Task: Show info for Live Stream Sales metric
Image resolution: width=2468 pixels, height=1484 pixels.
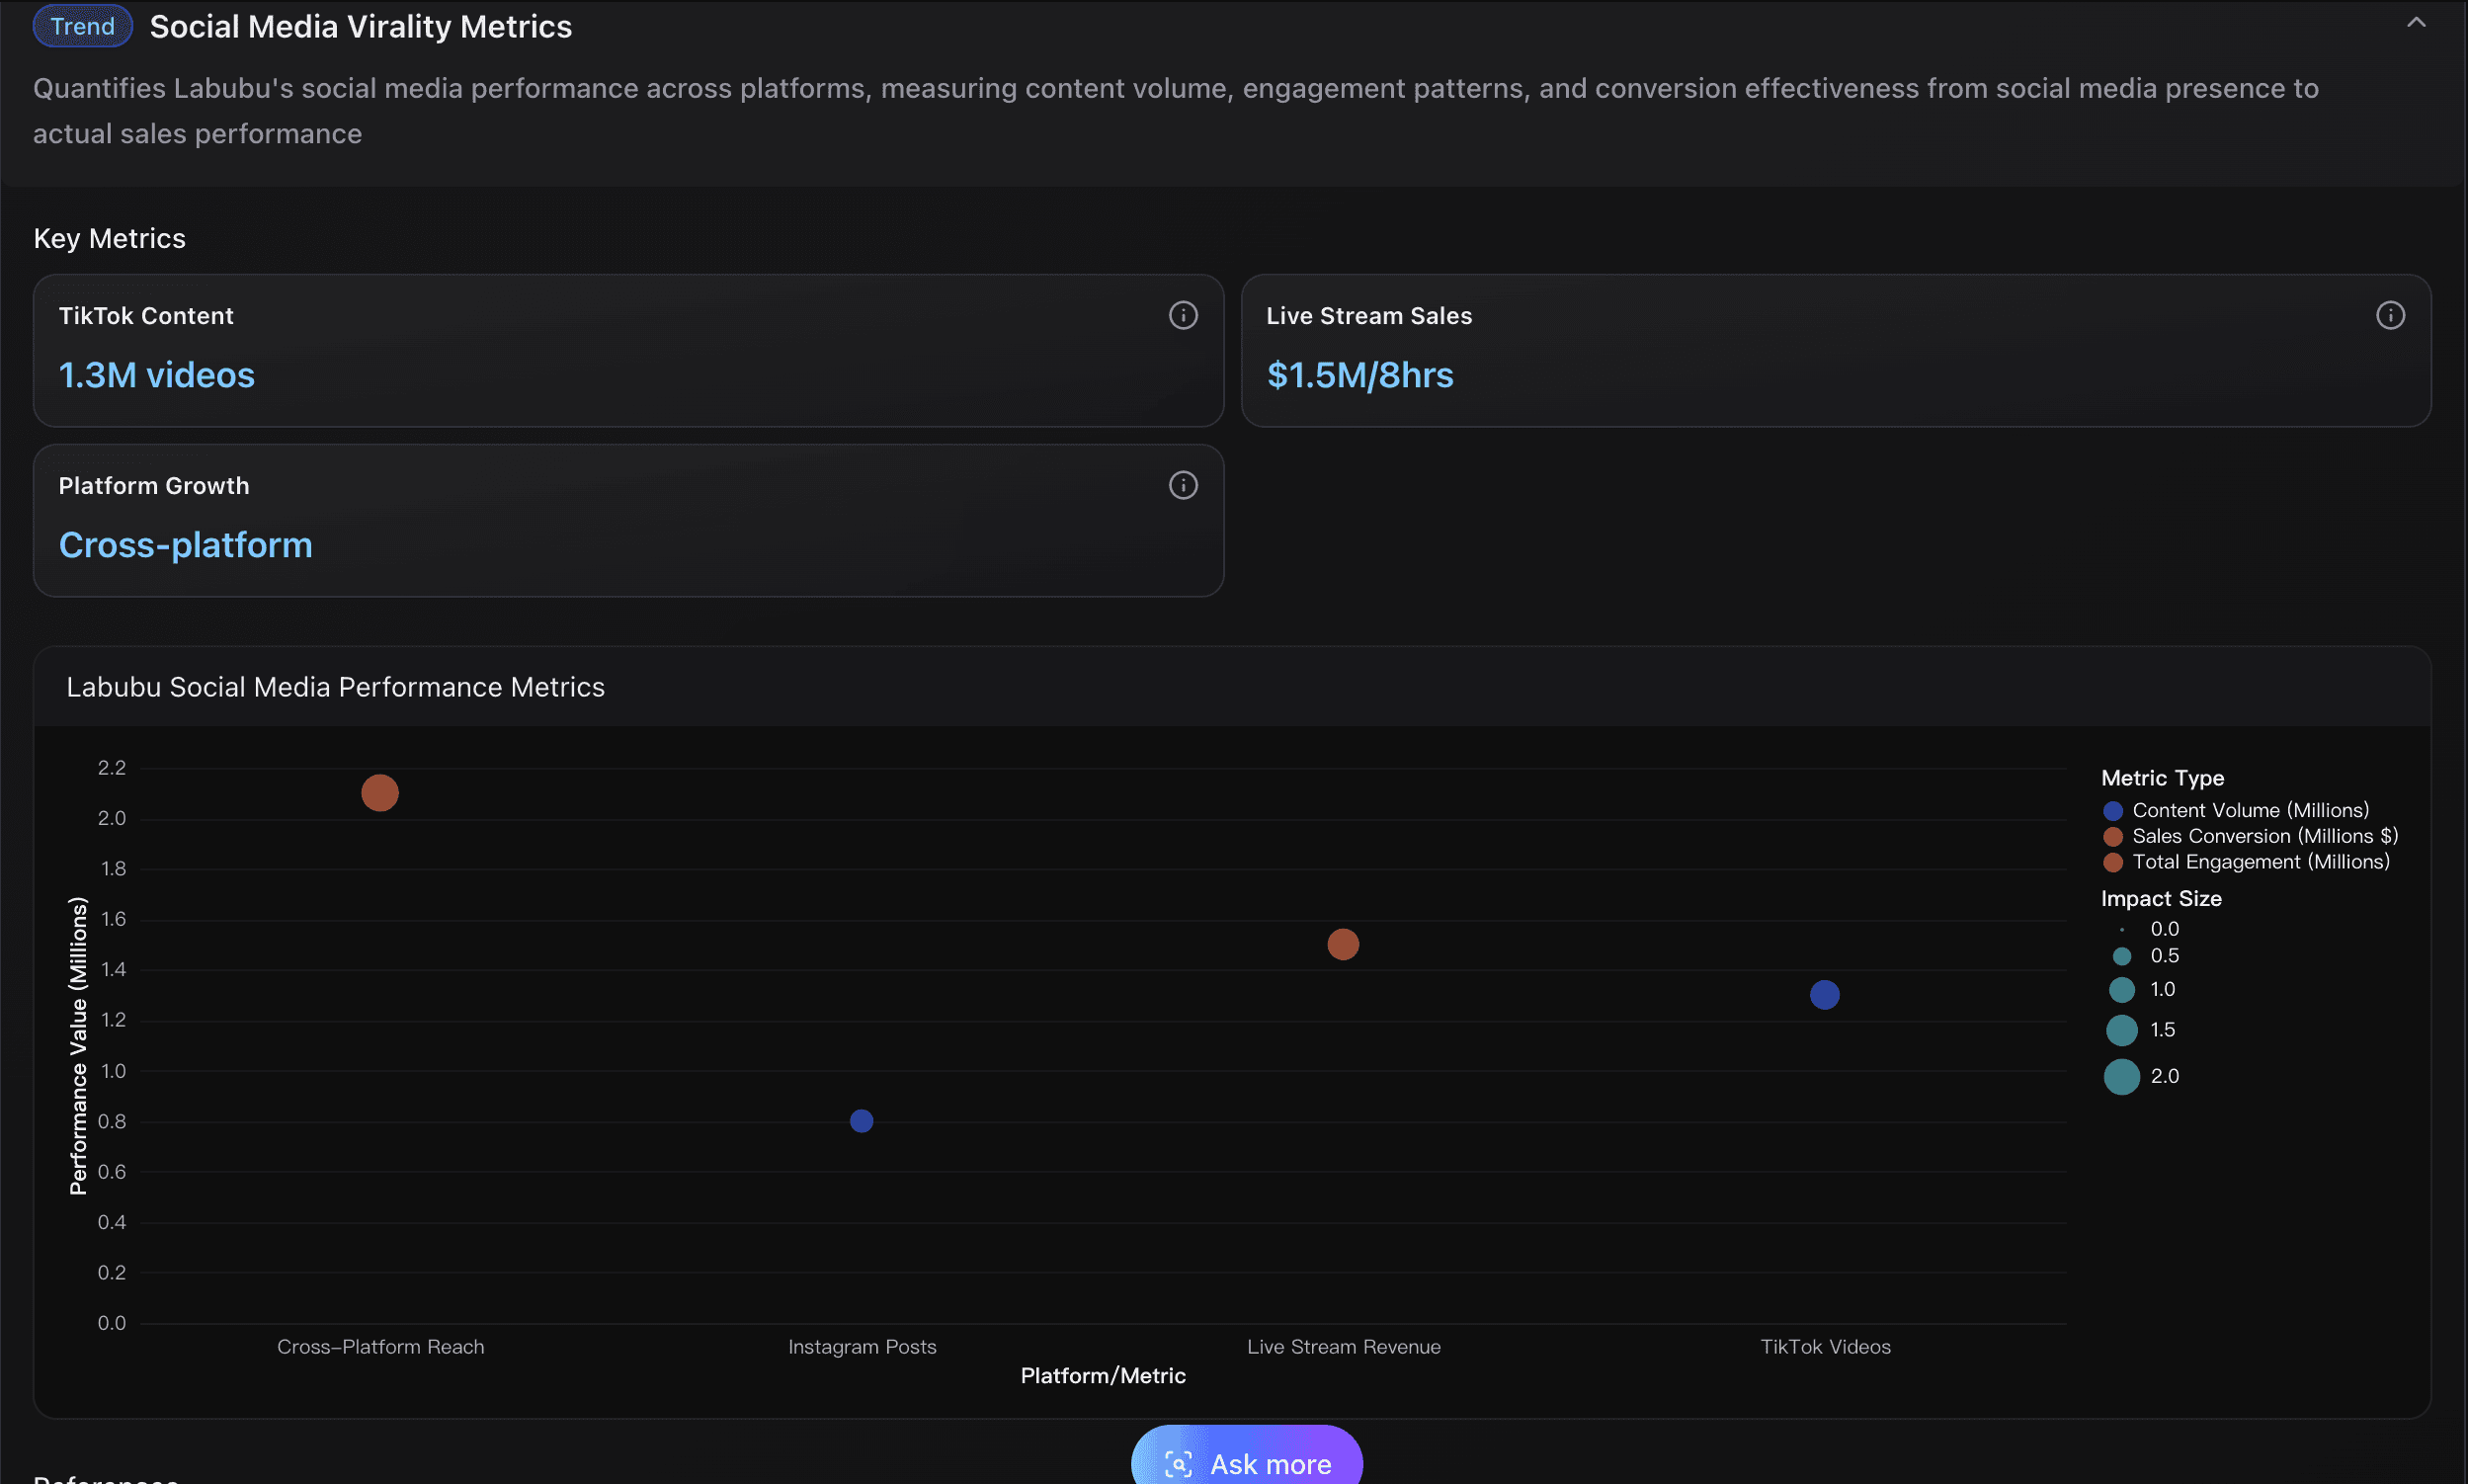Action: point(2390,316)
